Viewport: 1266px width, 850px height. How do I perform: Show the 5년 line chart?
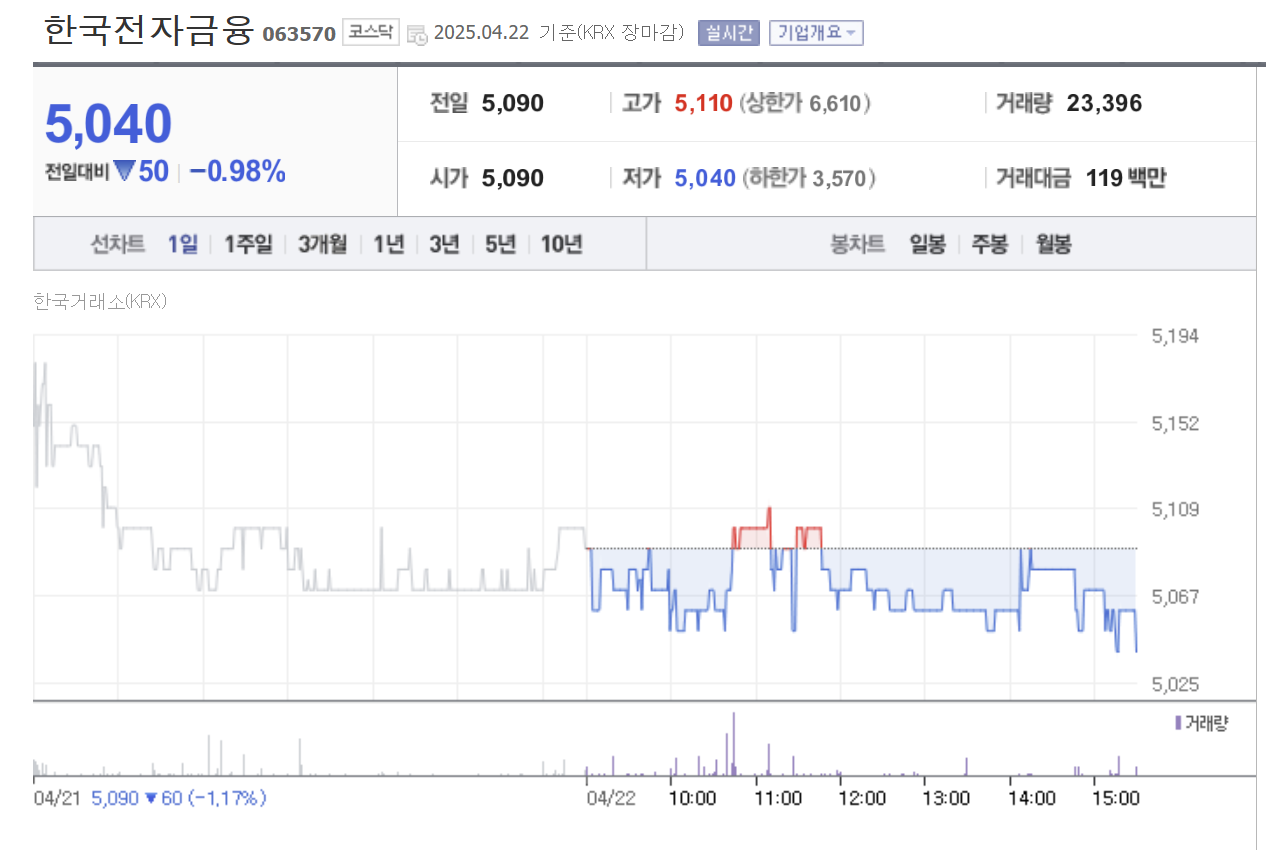(x=500, y=244)
